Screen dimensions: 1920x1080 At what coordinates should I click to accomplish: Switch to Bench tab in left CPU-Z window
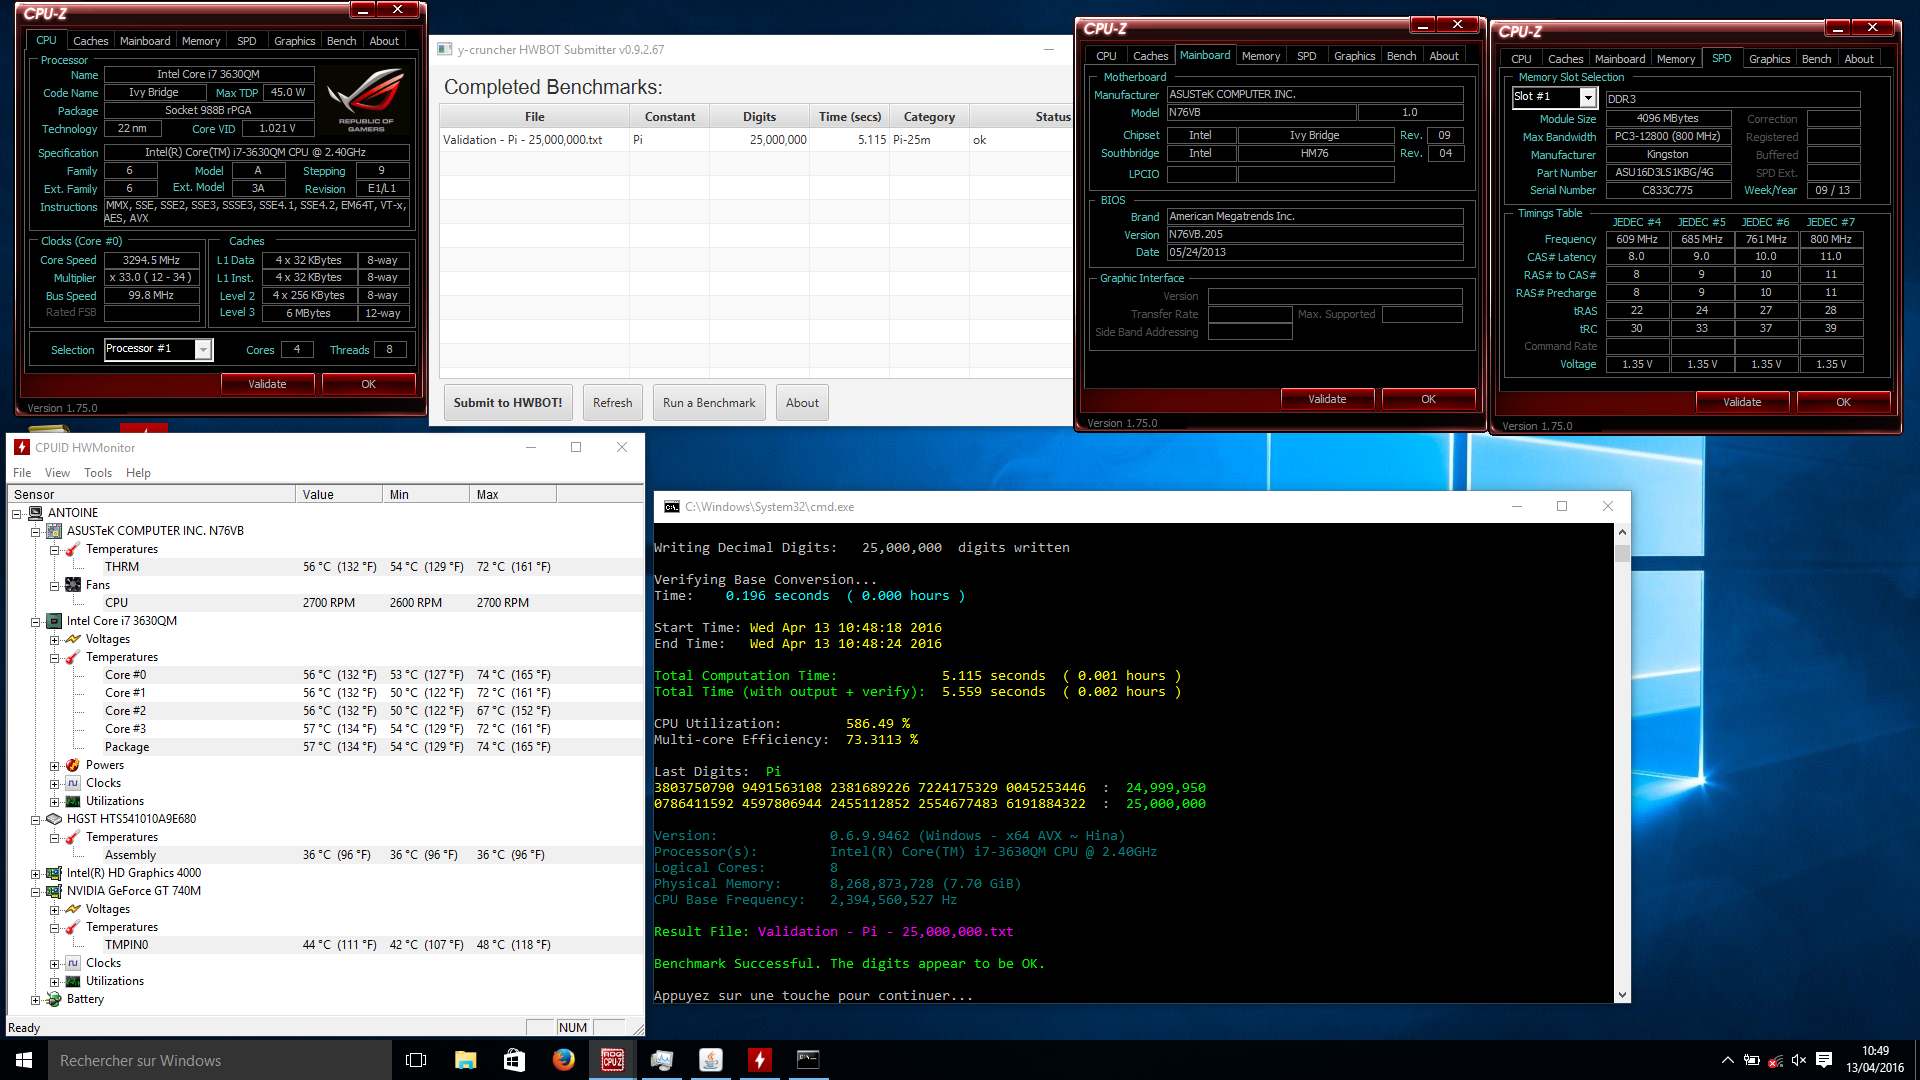tap(341, 41)
